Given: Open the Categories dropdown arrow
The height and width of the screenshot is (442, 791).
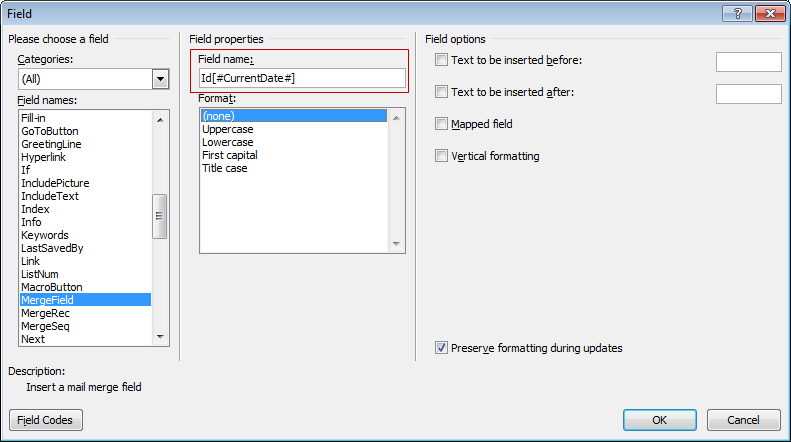Looking at the screenshot, I should click(x=159, y=79).
